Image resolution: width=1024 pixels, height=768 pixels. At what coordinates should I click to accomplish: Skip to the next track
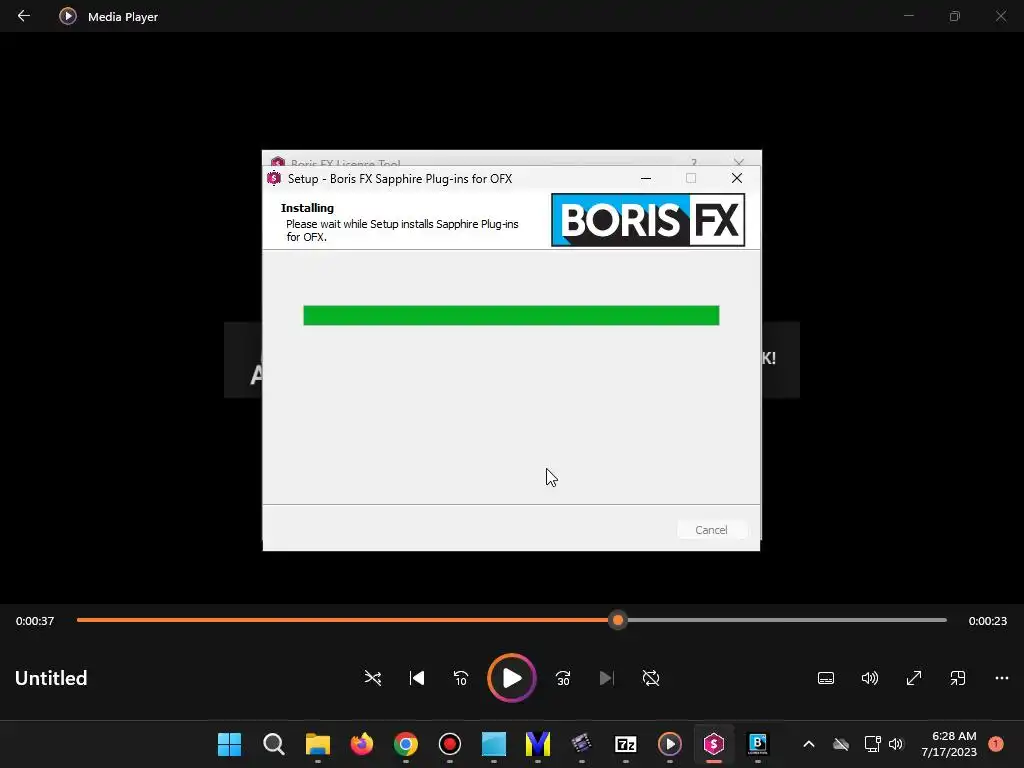(607, 678)
